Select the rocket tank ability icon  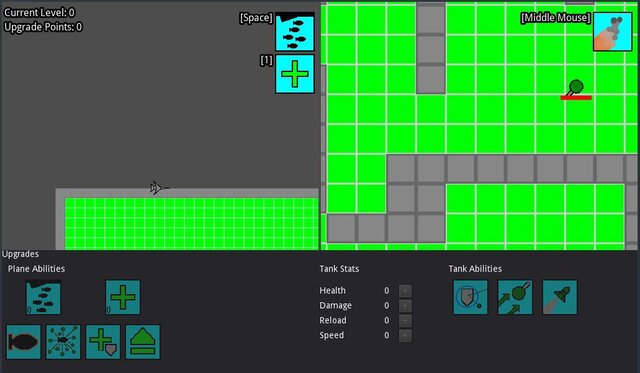point(560,297)
